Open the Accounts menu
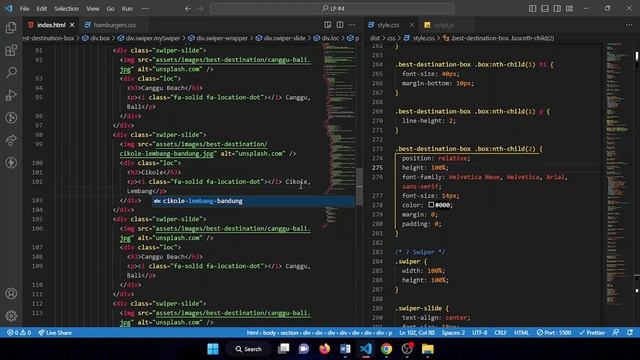 11,293
